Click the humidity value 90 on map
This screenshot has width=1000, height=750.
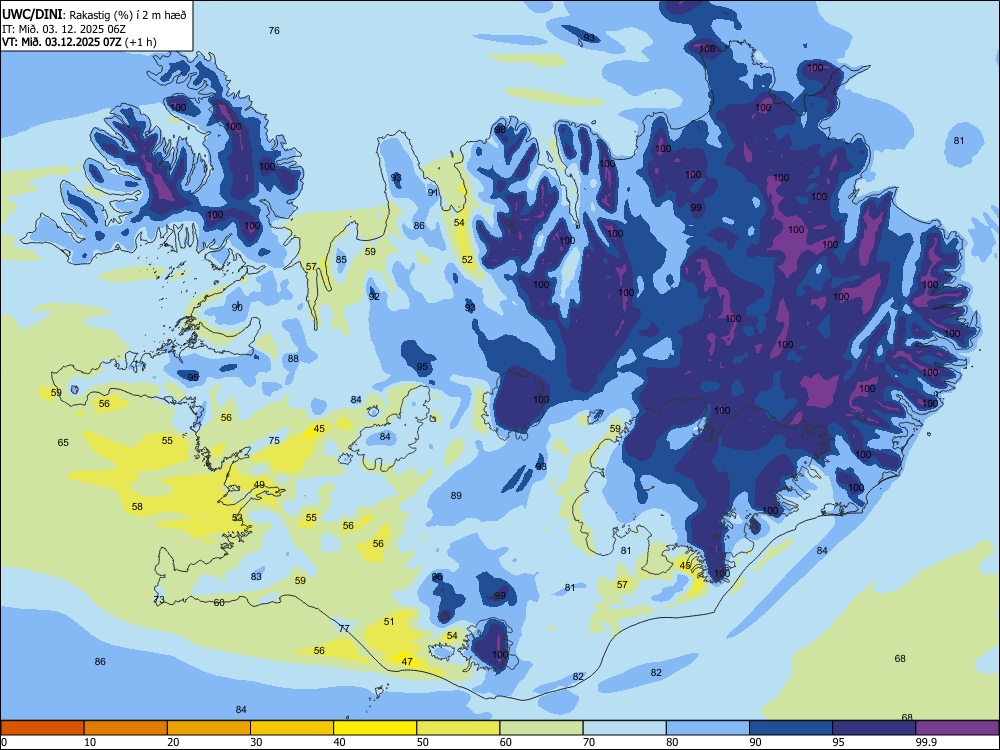[237, 307]
